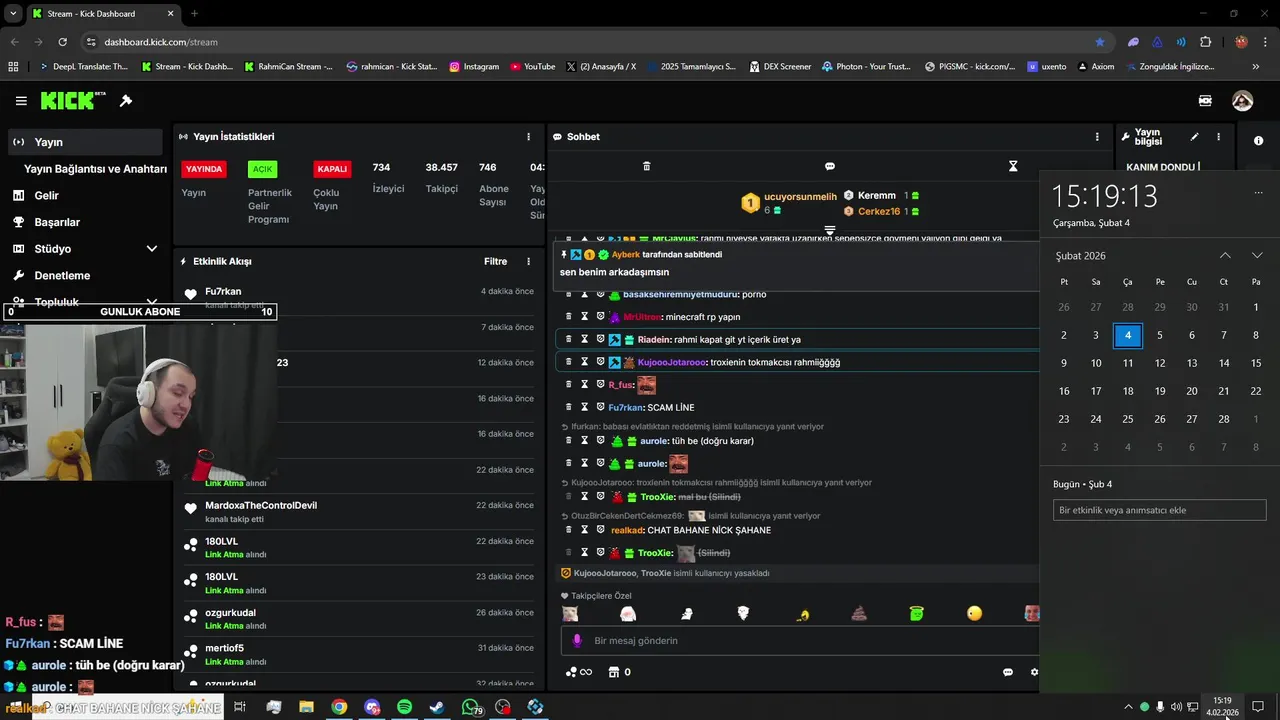
Task: Open the shop icon showing 0
Action: coord(619,672)
